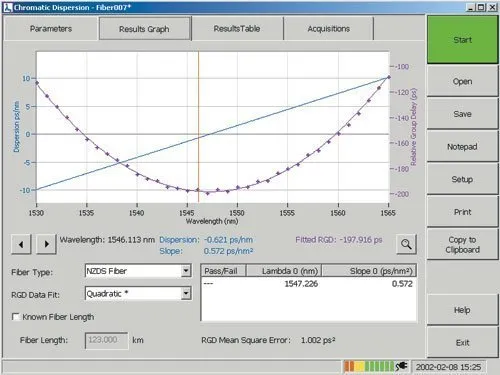This screenshot has height=375, width=500.
Task: Go to the Acquisitions tab
Action: (329, 29)
